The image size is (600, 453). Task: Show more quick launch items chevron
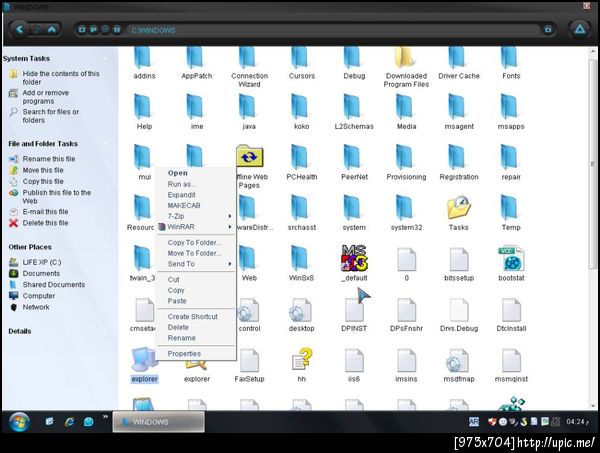(105, 417)
